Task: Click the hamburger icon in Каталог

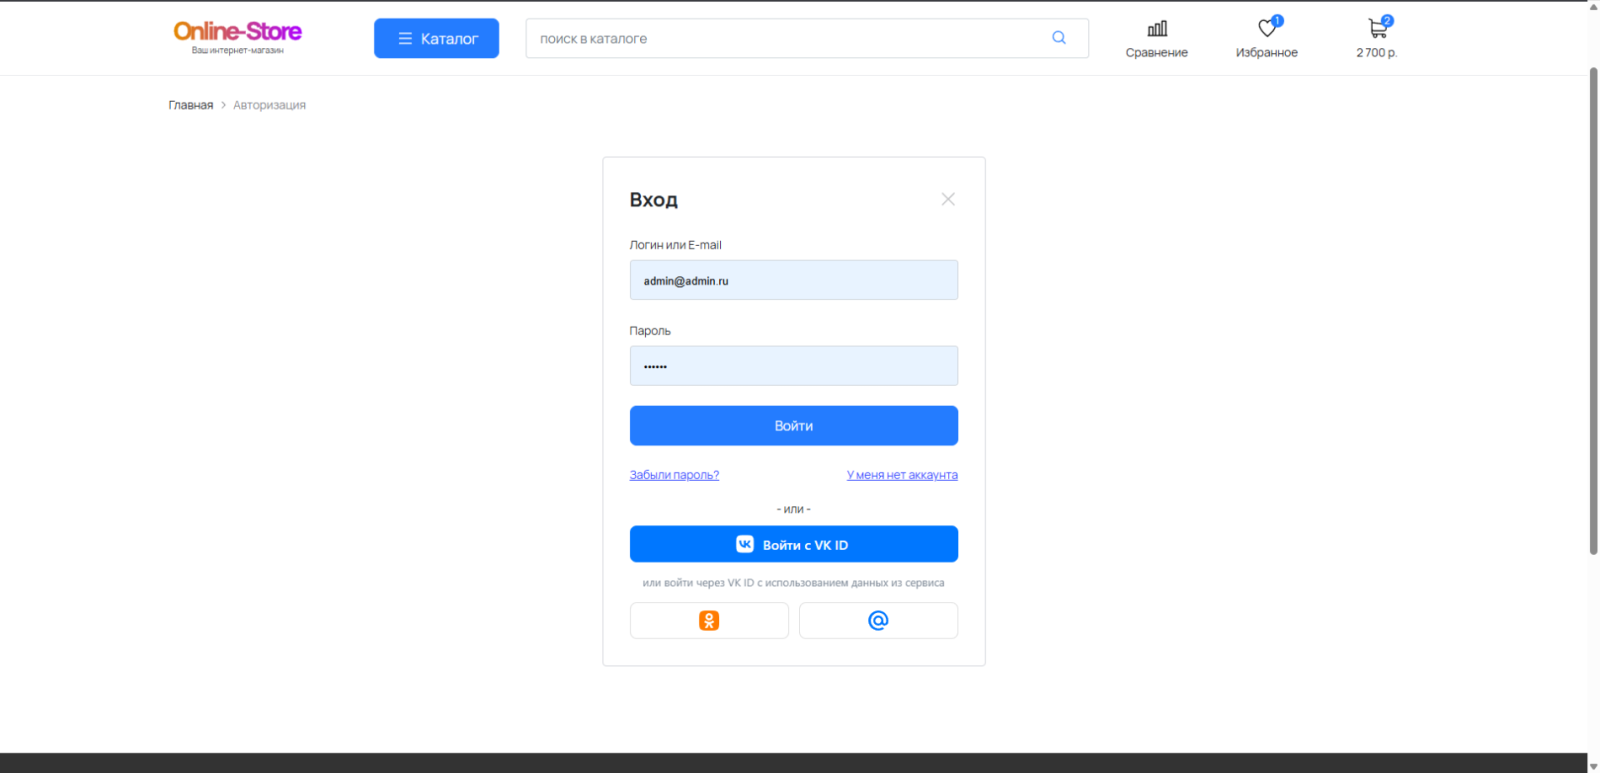Action: coord(405,39)
